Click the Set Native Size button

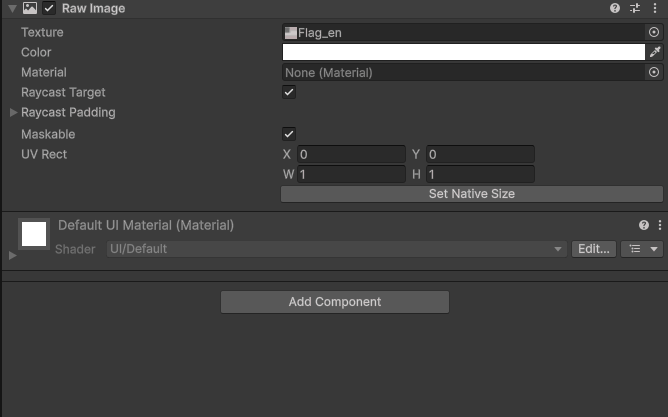[x=472, y=194]
